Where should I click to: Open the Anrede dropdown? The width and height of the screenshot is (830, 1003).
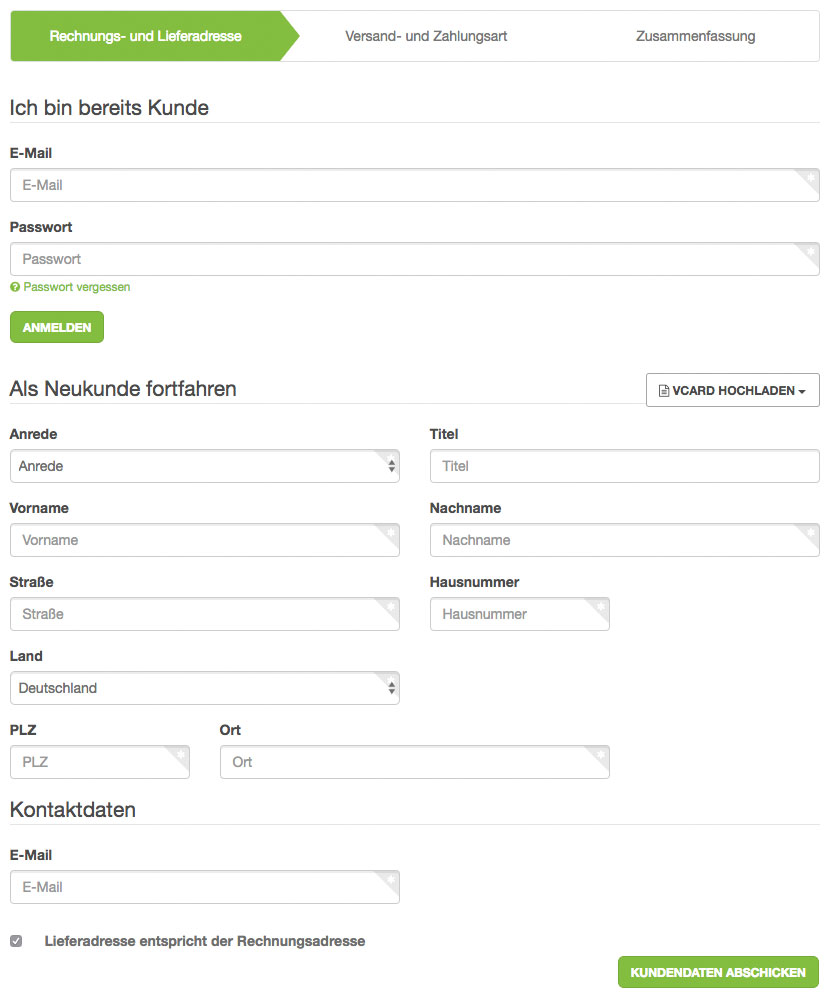pos(204,466)
